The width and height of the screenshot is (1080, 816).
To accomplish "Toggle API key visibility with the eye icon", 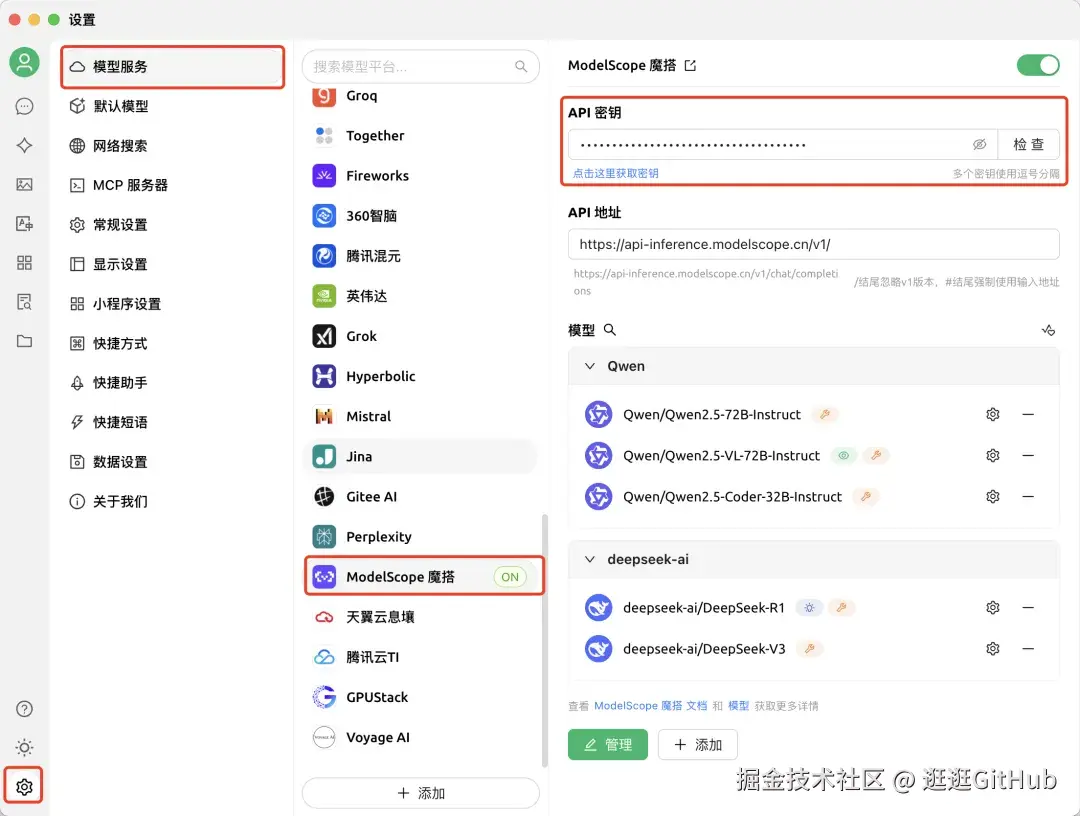I will (x=980, y=144).
